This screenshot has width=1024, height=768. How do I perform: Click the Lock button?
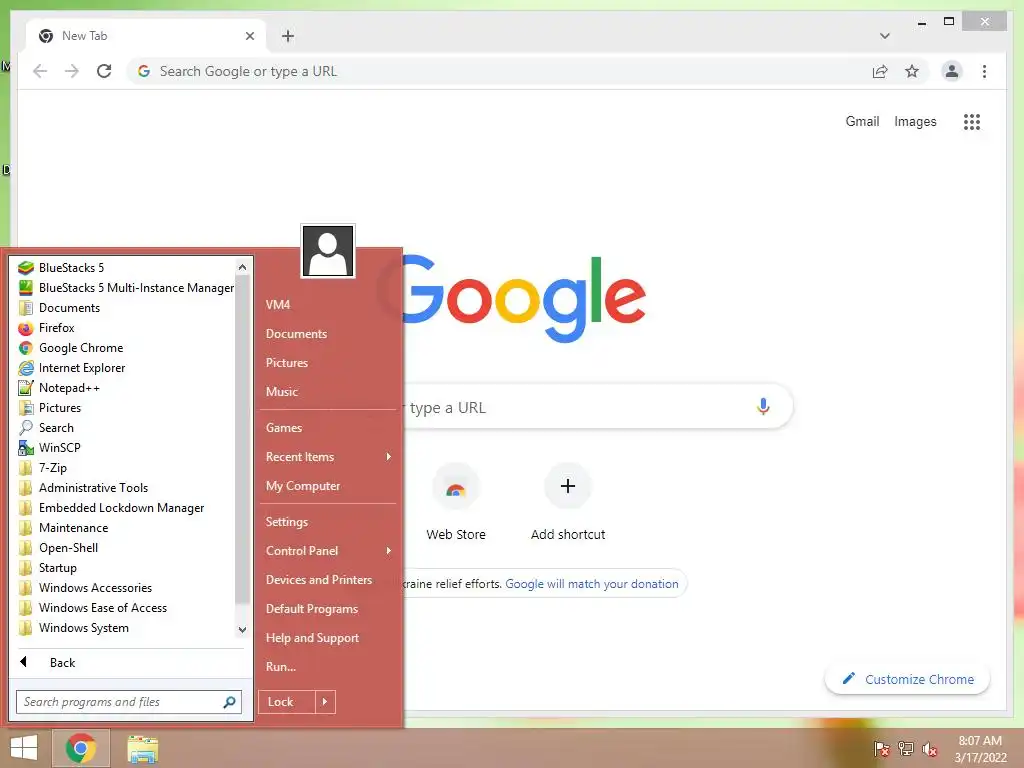pos(287,702)
